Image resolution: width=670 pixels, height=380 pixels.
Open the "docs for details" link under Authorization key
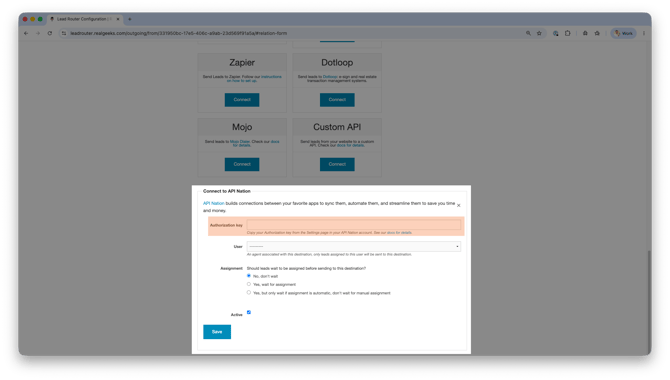399,233
